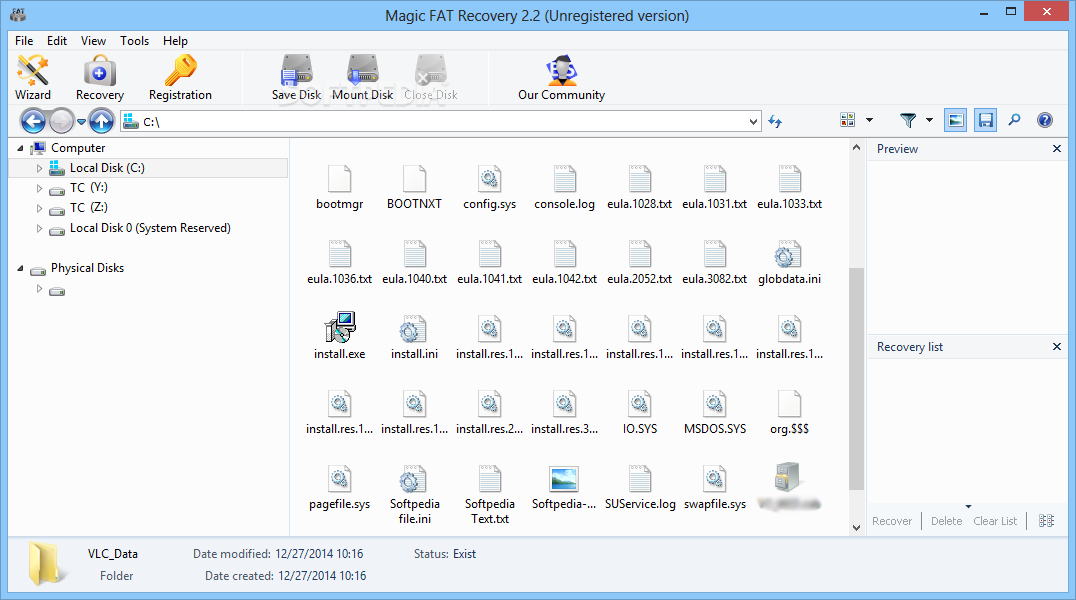1076x600 pixels.
Task: Collapse the Physical Disks node
Action: (x=20, y=268)
